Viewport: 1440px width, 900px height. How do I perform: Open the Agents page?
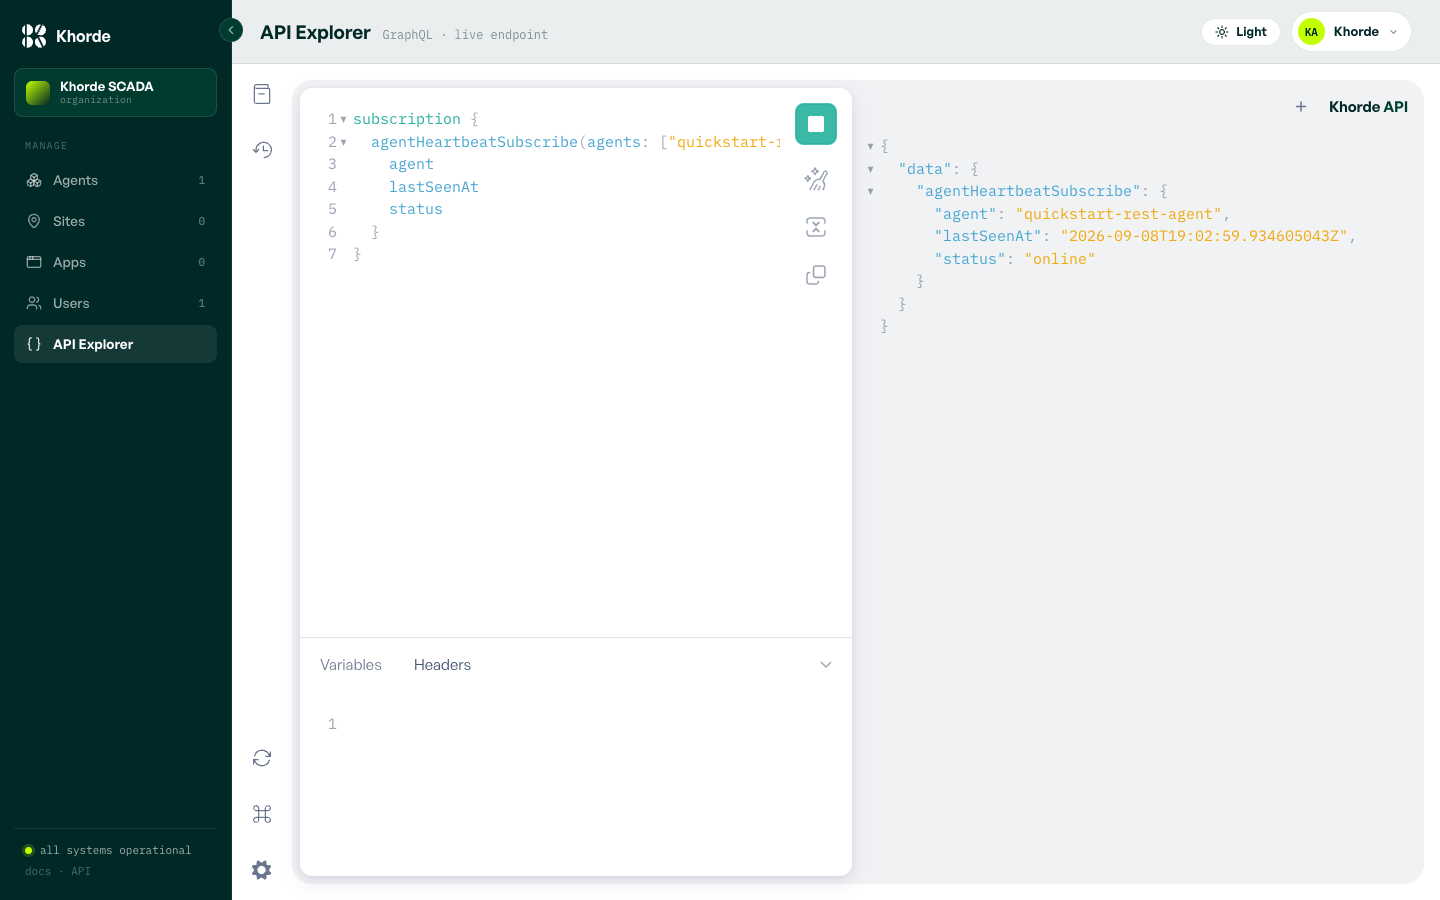(115, 180)
